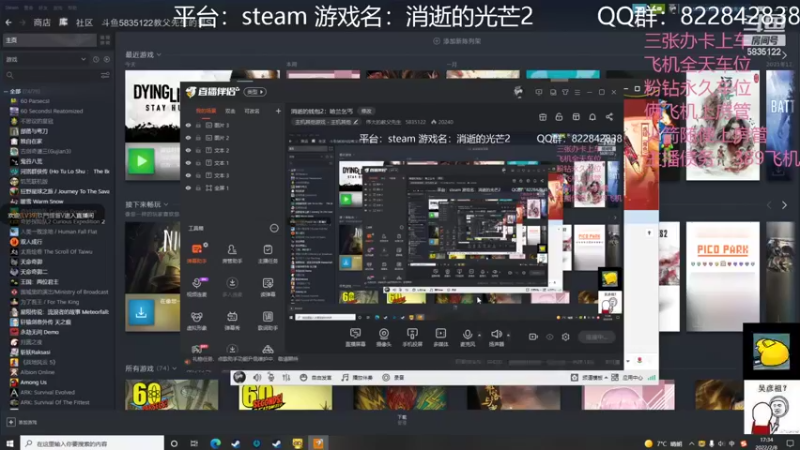Click the green play button for Dying Light
Screen dimensions: 800x450
(x=141, y=161)
